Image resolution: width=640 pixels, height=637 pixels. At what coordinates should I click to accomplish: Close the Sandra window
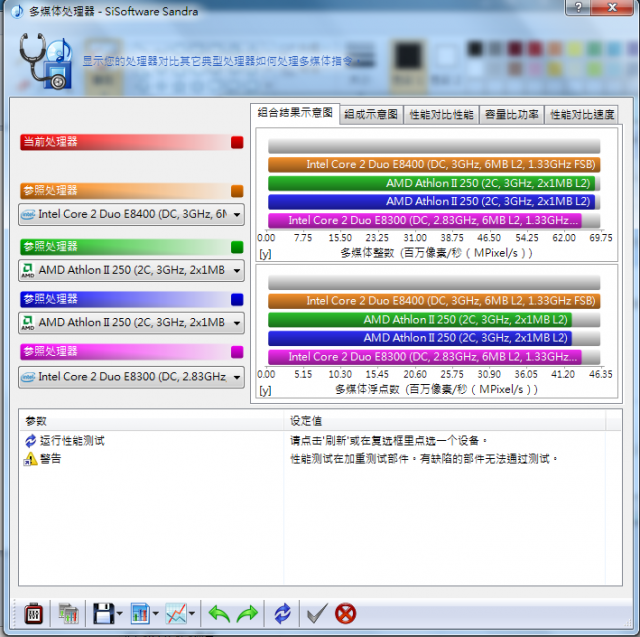pos(612,7)
